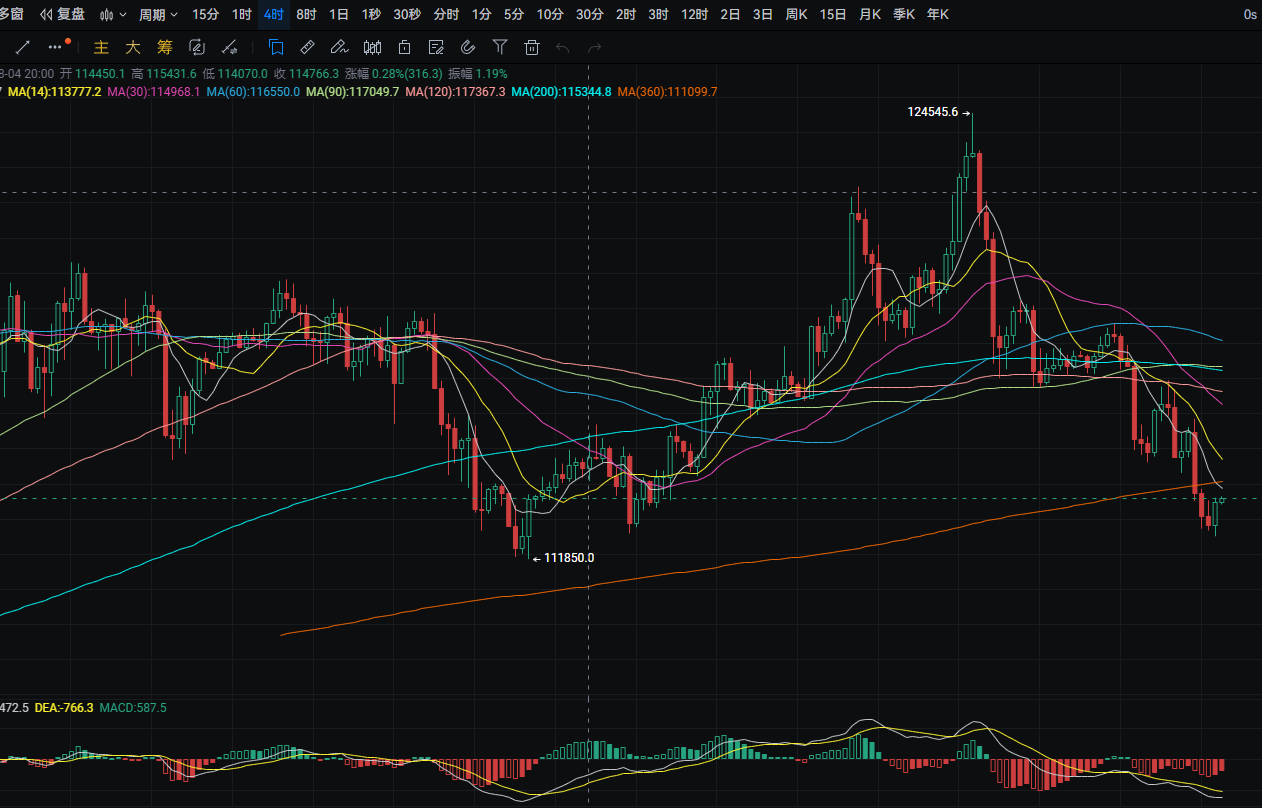Toggle the blue bookmark flag tool
1262x808 pixels.
(x=276, y=46)
